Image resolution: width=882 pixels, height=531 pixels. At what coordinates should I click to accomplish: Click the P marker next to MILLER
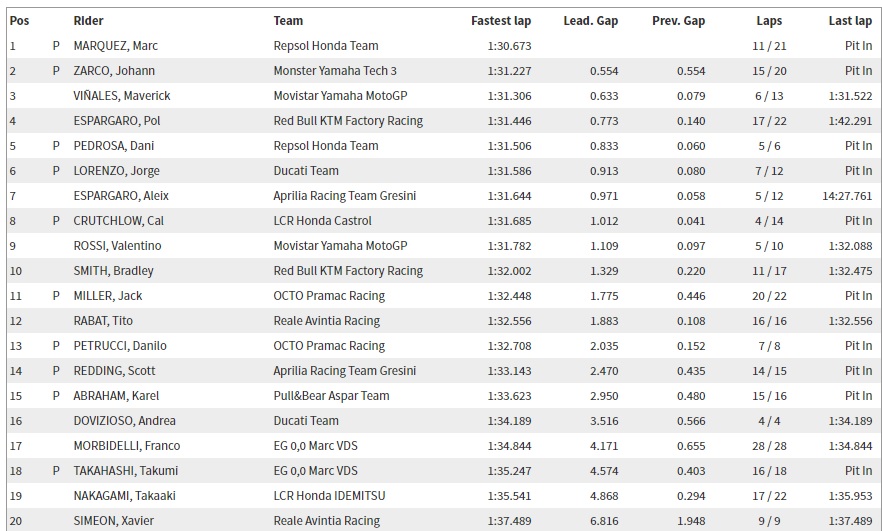click(56, 296)
